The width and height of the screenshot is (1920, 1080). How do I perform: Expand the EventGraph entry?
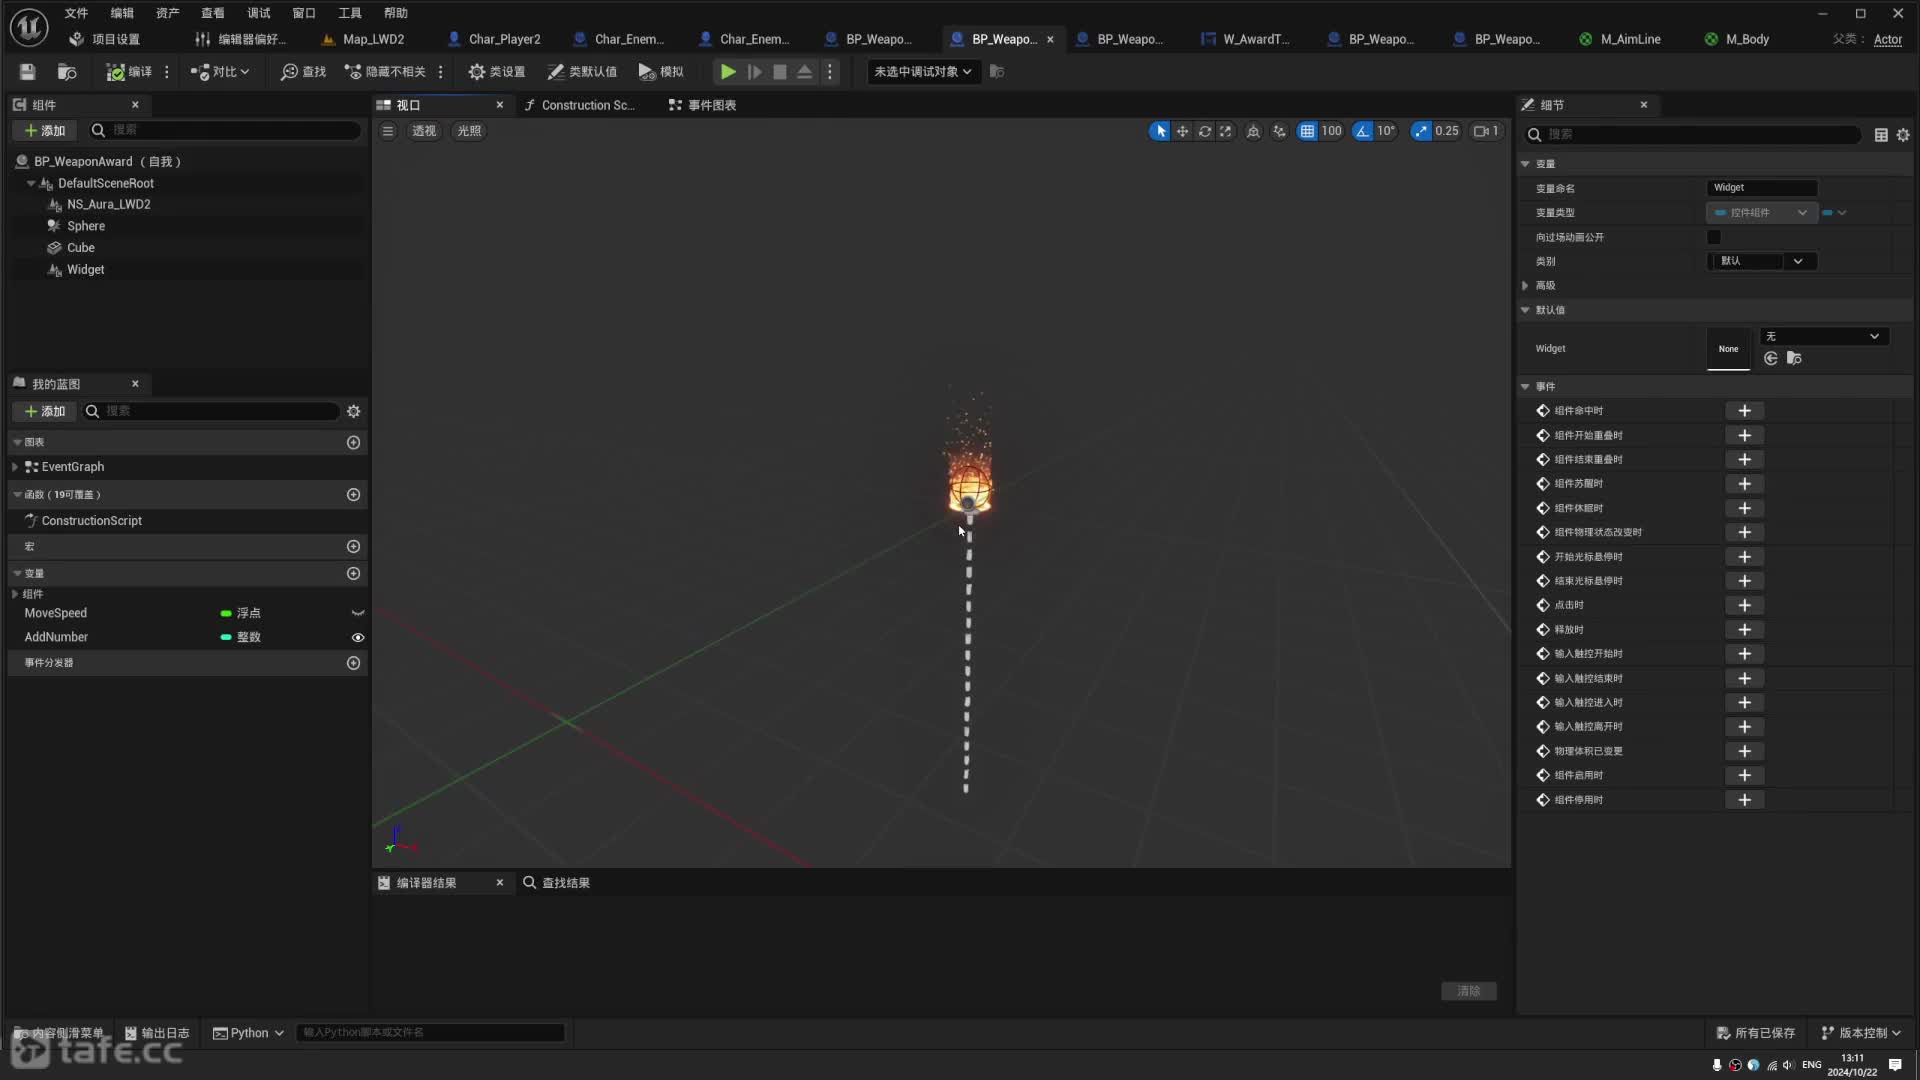[15, 467]
